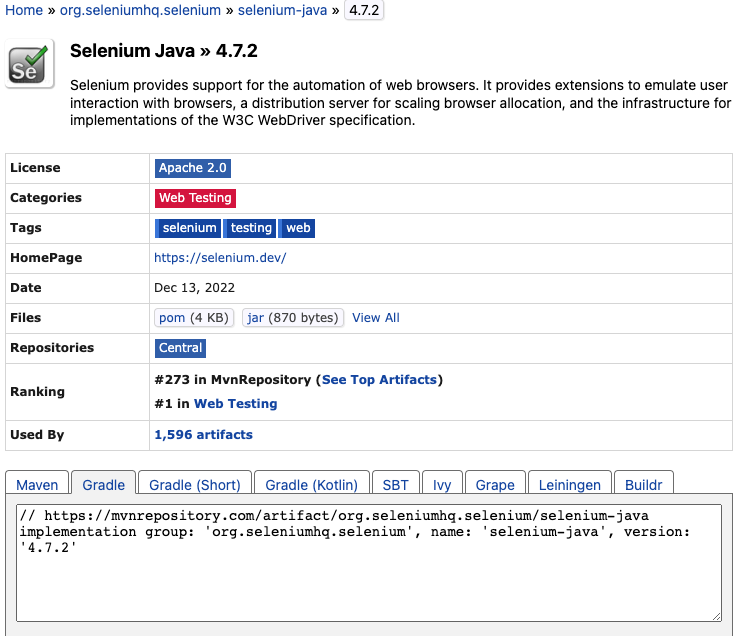The height and width of the screenshot is (636, 737).
Task: Switch to the Gradle (Kotlin) tab
Action: tap(311, 484)
